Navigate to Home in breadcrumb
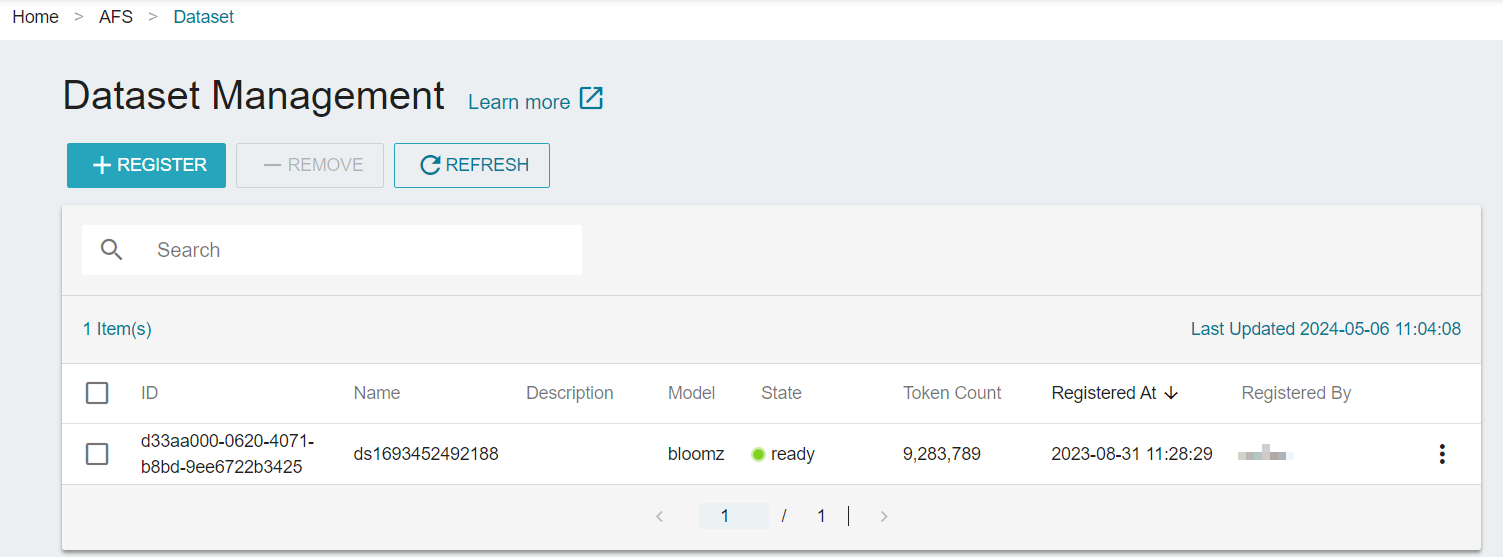 point(36,17)
